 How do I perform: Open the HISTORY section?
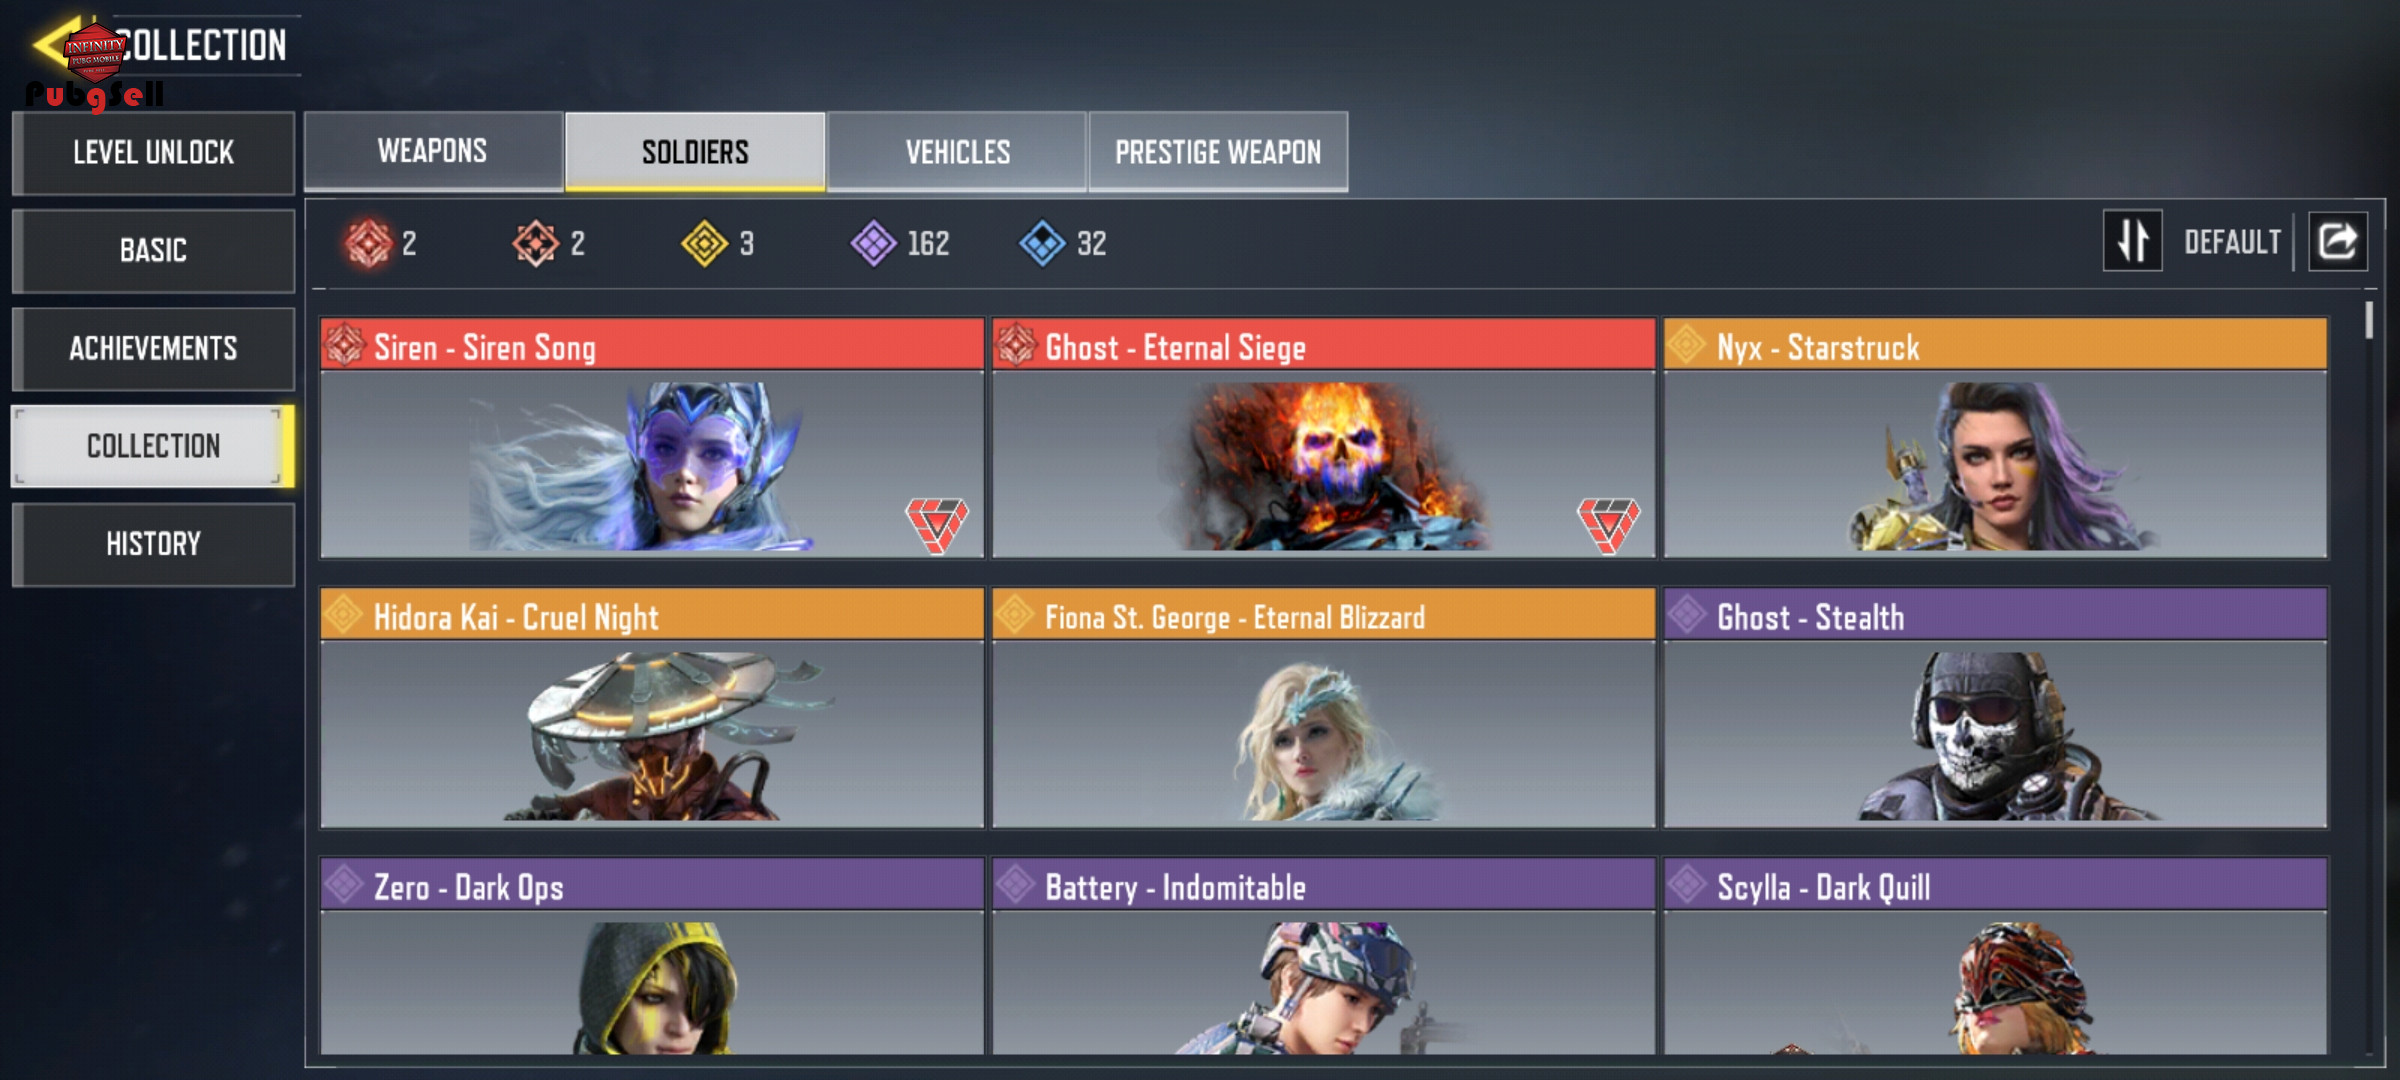[153, 544]
